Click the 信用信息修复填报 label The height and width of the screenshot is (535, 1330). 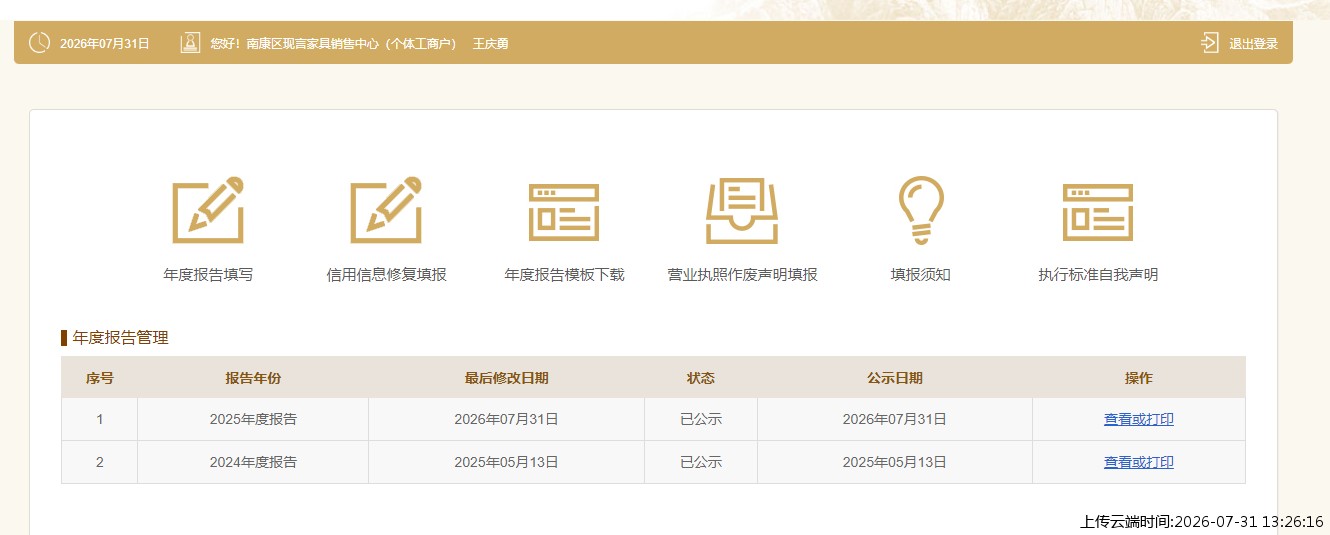[x=386, y=275]
